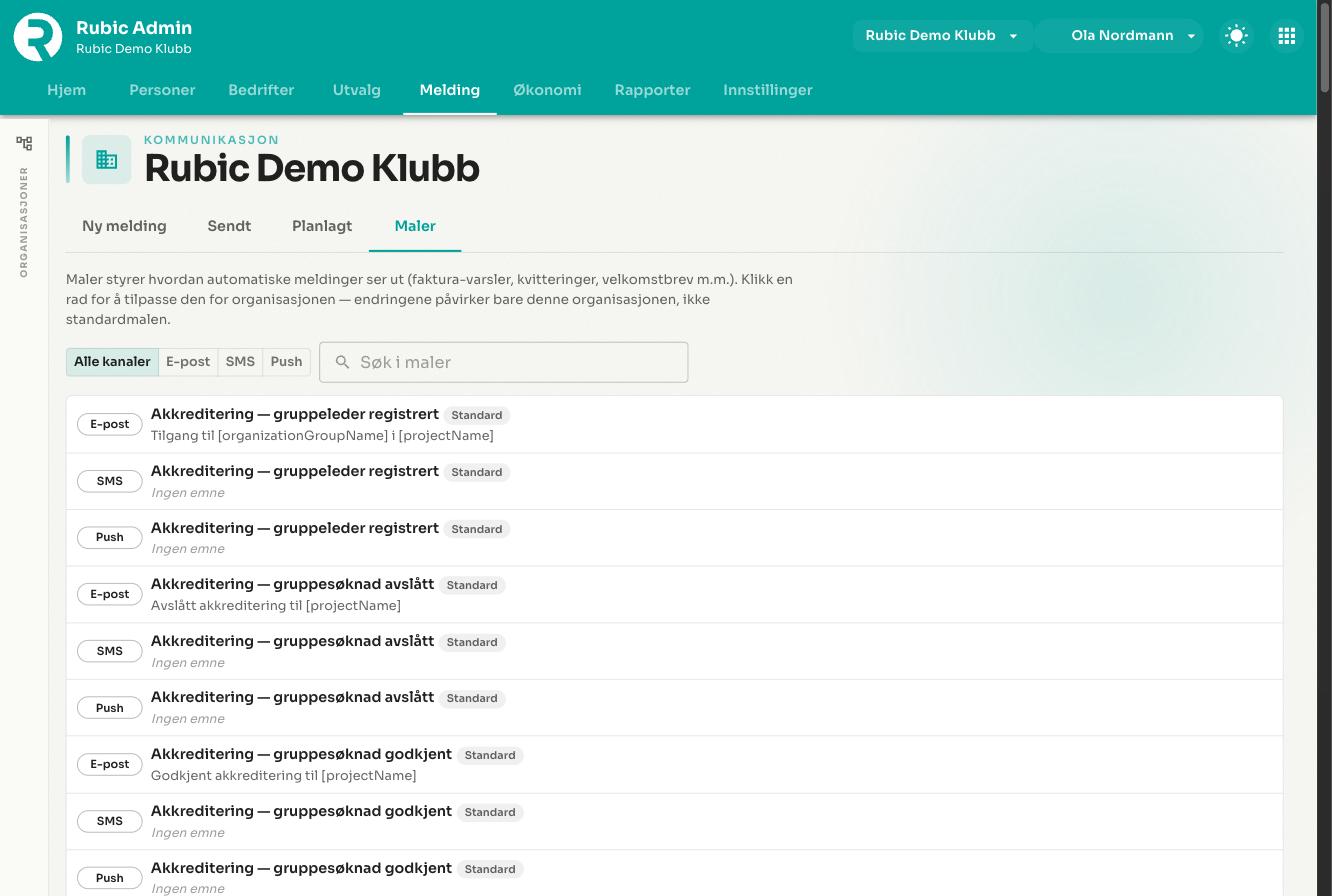This screenshot has width=1332, height=896.
Task: Click the building icon beside Rubic Demo Klubb
Action: click(x=106, y=159)
